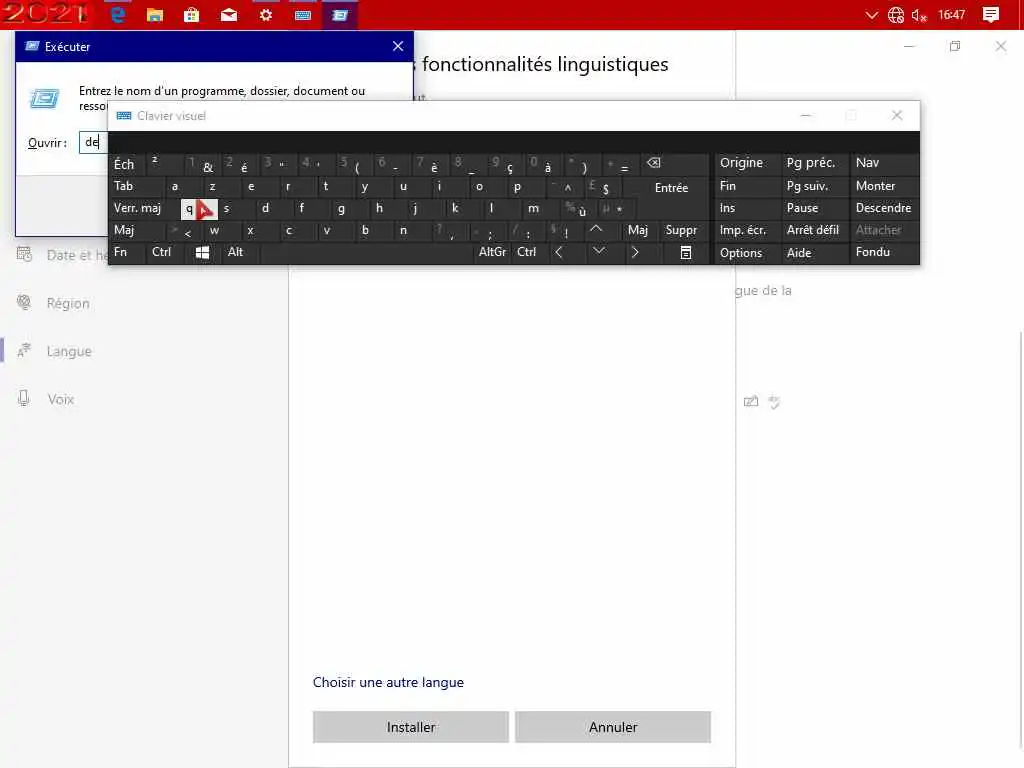Click the muted speaker tray icon
The image size is (1024, 768).
[x=919, y=15]
